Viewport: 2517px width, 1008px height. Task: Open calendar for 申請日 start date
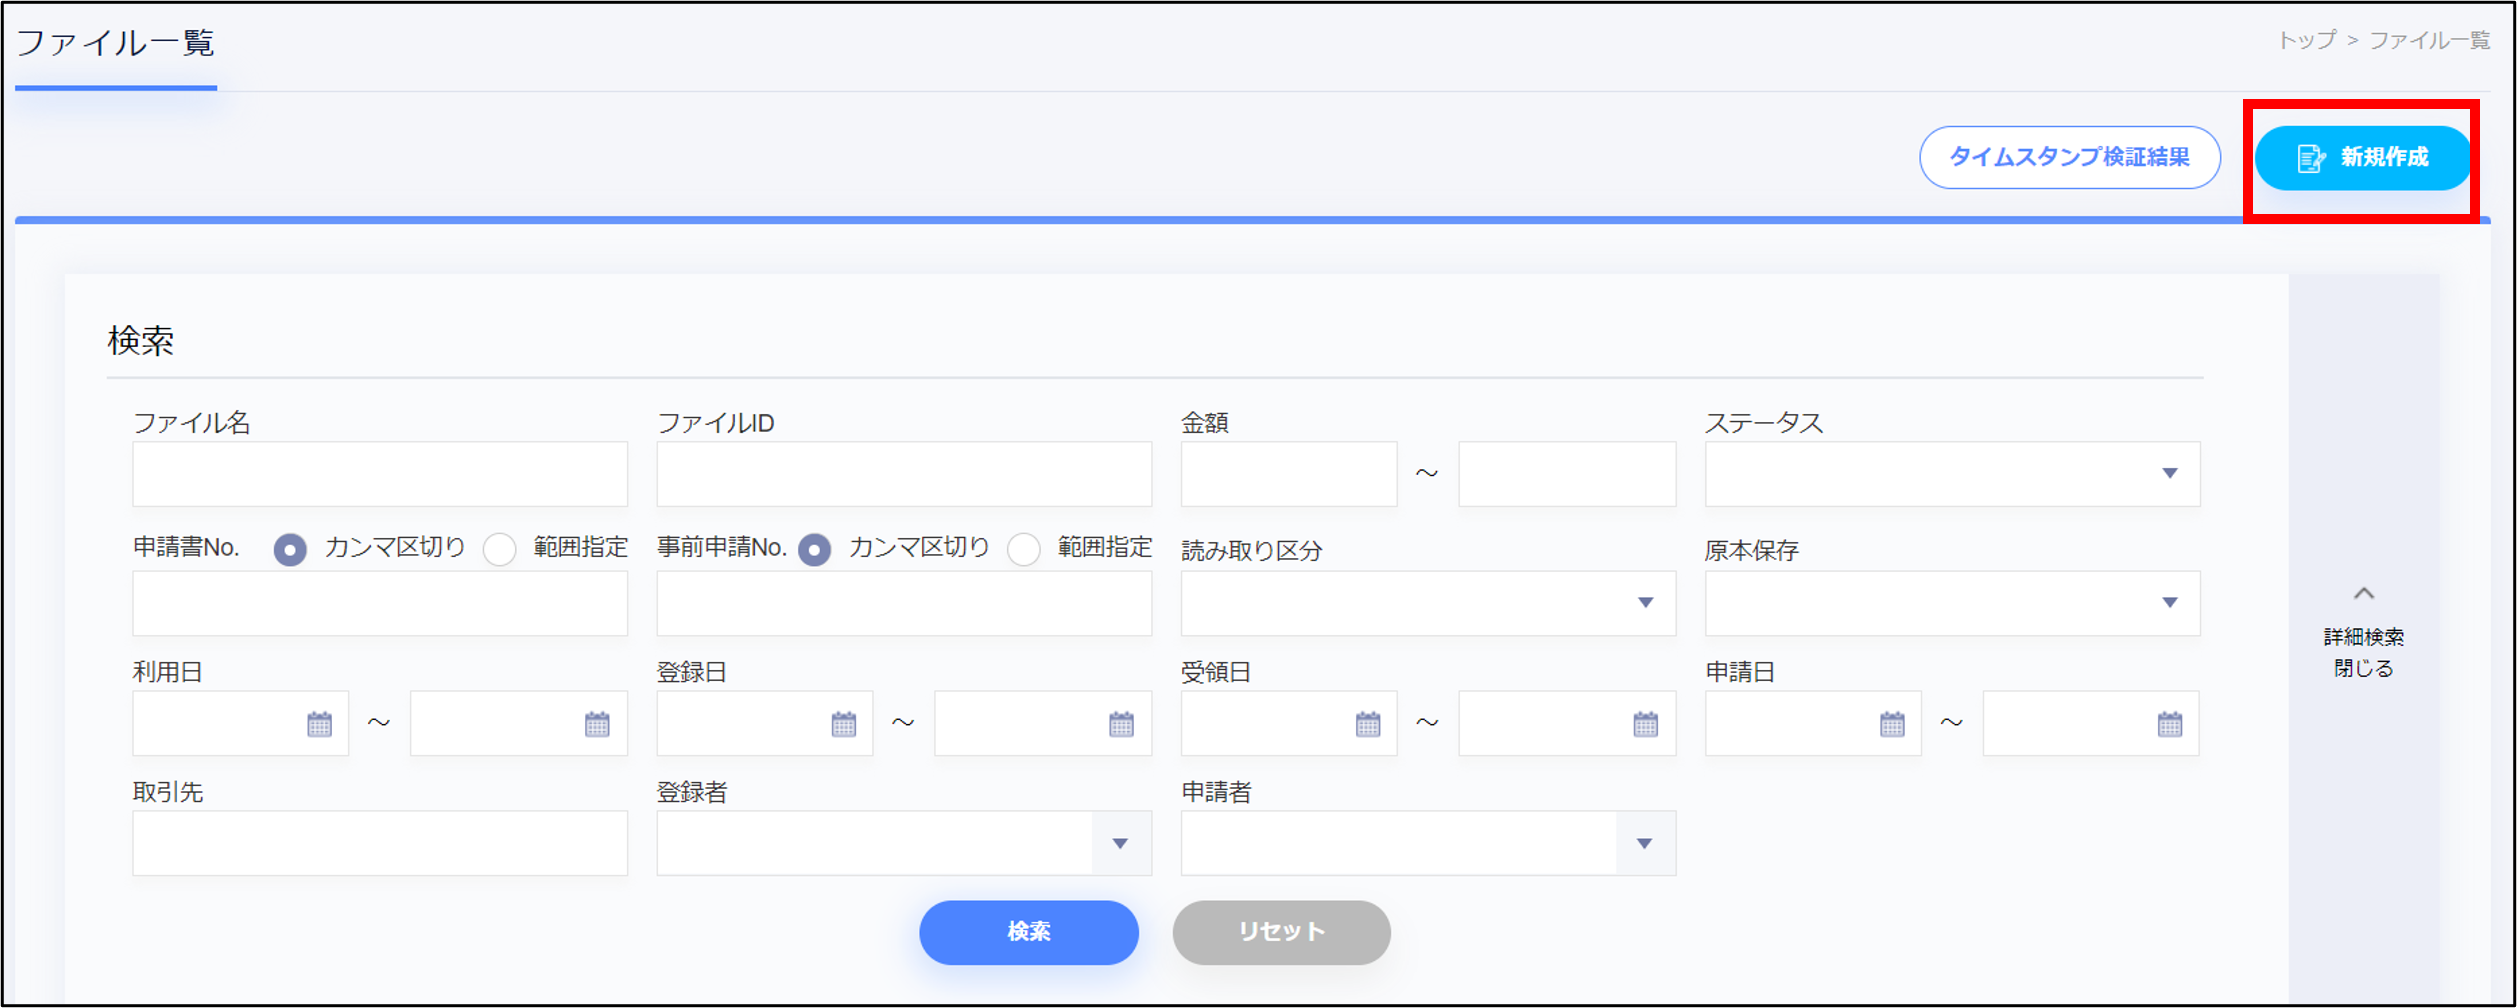coord(1892,724)
